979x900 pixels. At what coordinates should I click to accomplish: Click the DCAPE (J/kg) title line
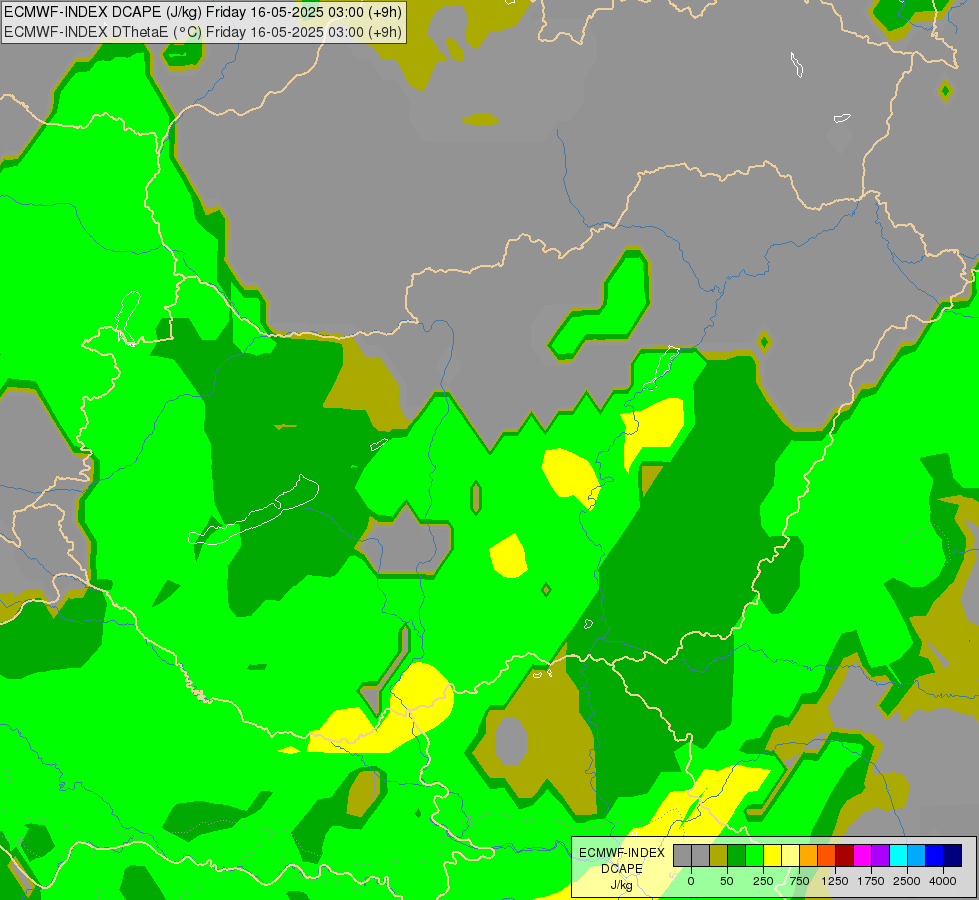click(x=203, y=12)
